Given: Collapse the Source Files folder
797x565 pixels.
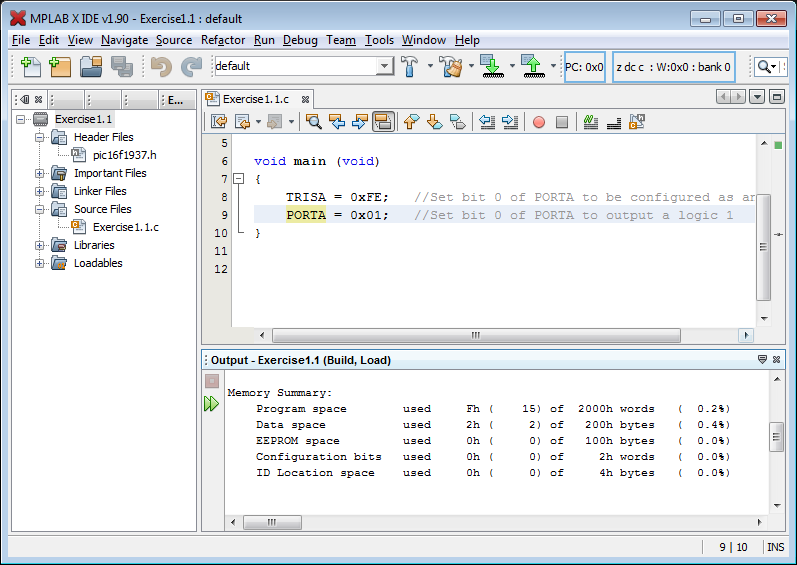Looking at the screenshot, I should pos(39,209).
